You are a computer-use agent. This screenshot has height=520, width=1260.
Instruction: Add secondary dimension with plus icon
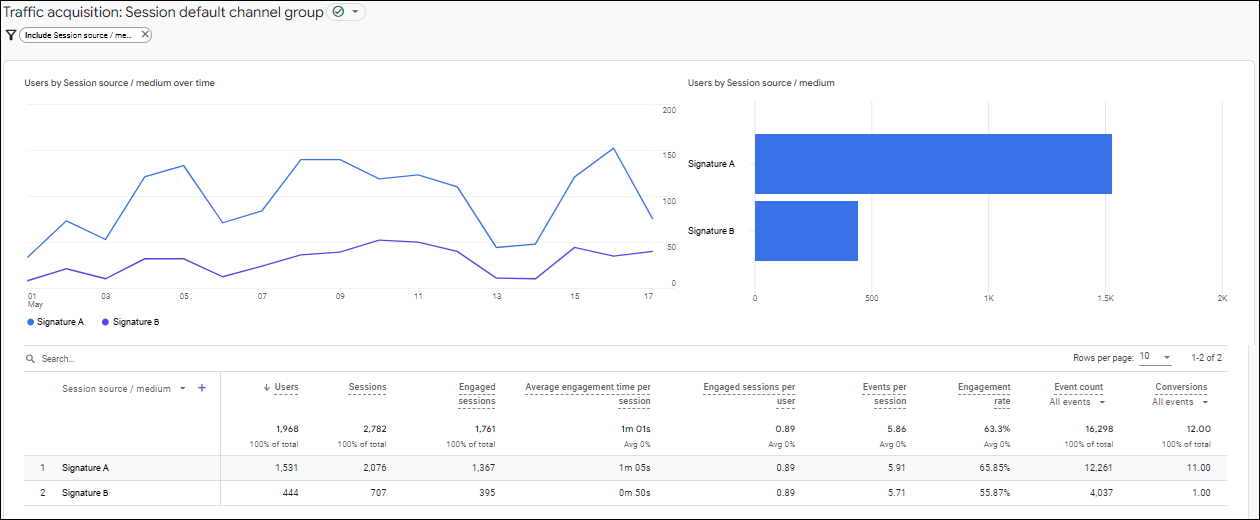201,388
